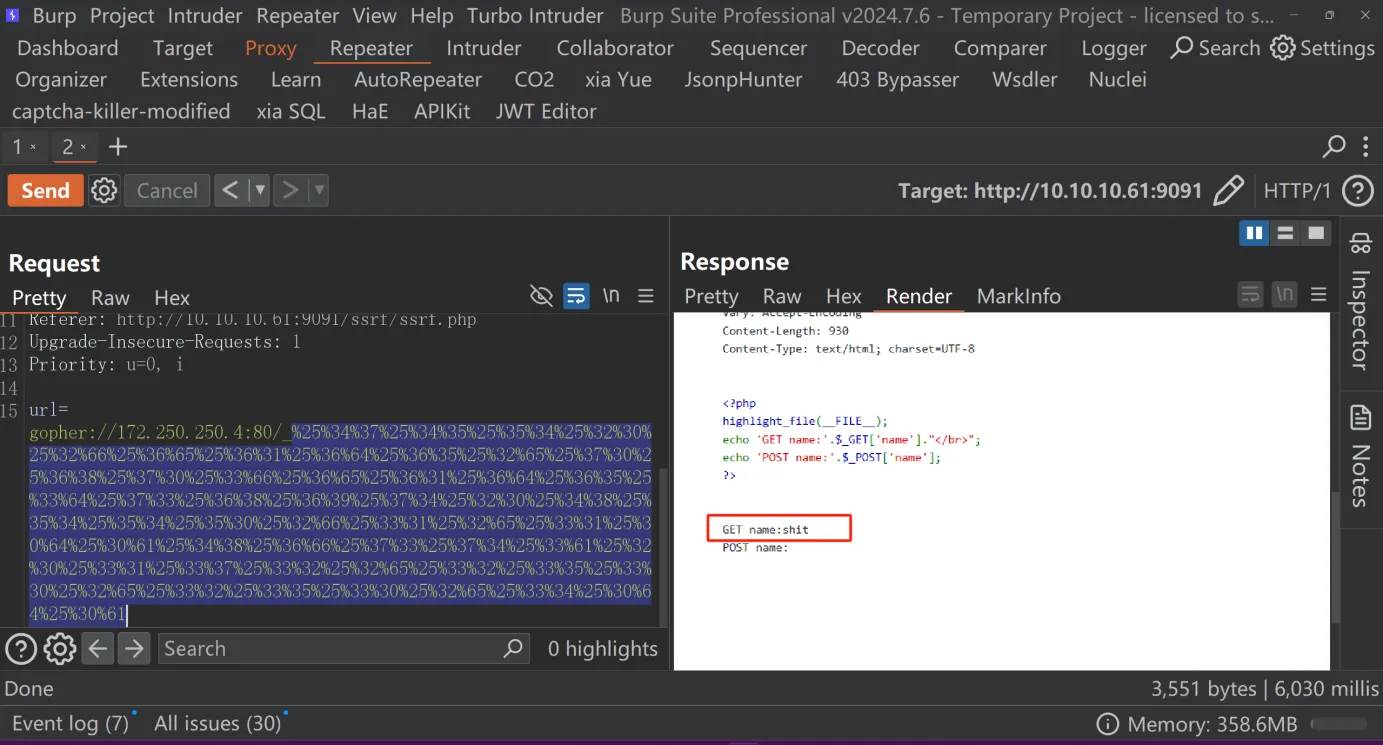This screenshot has width=1383, height=745.
Task: Switch to combined tabbed layout view
Action: [1317, 233]
